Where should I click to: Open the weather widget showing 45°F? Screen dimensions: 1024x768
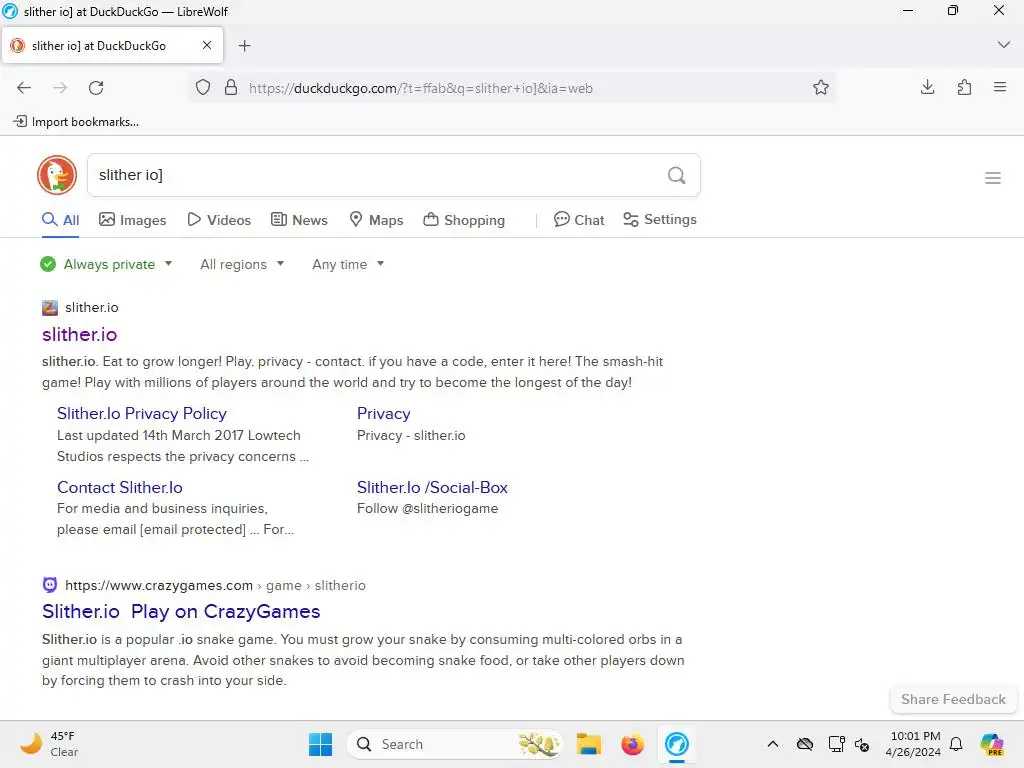point(49,744)
